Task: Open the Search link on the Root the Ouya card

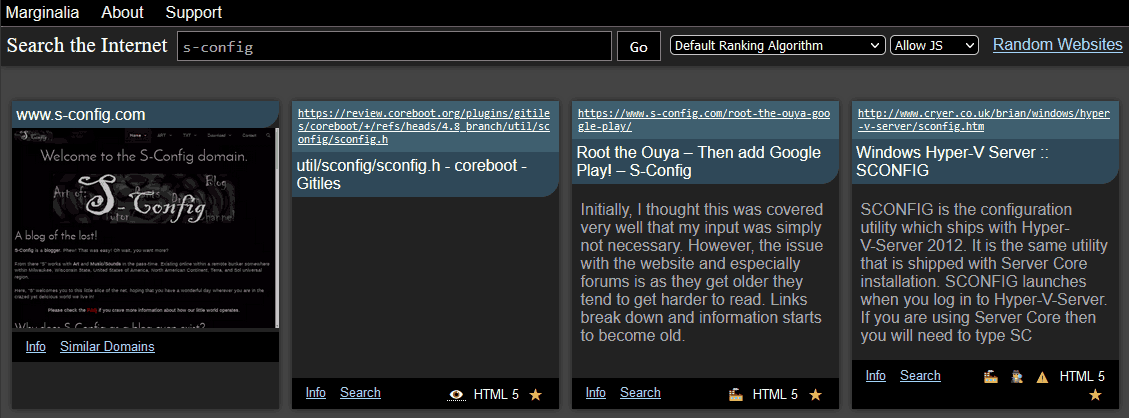Action: click(640, 392)
